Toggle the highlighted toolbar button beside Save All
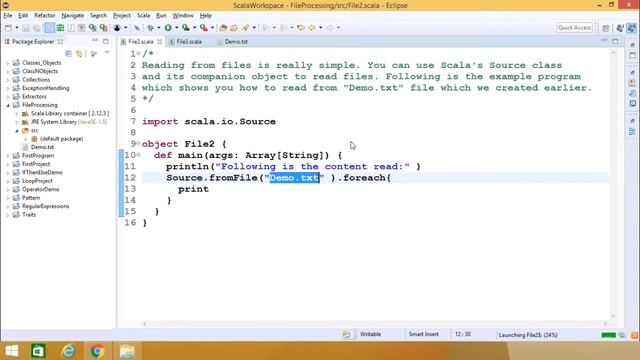 (49, 28)
